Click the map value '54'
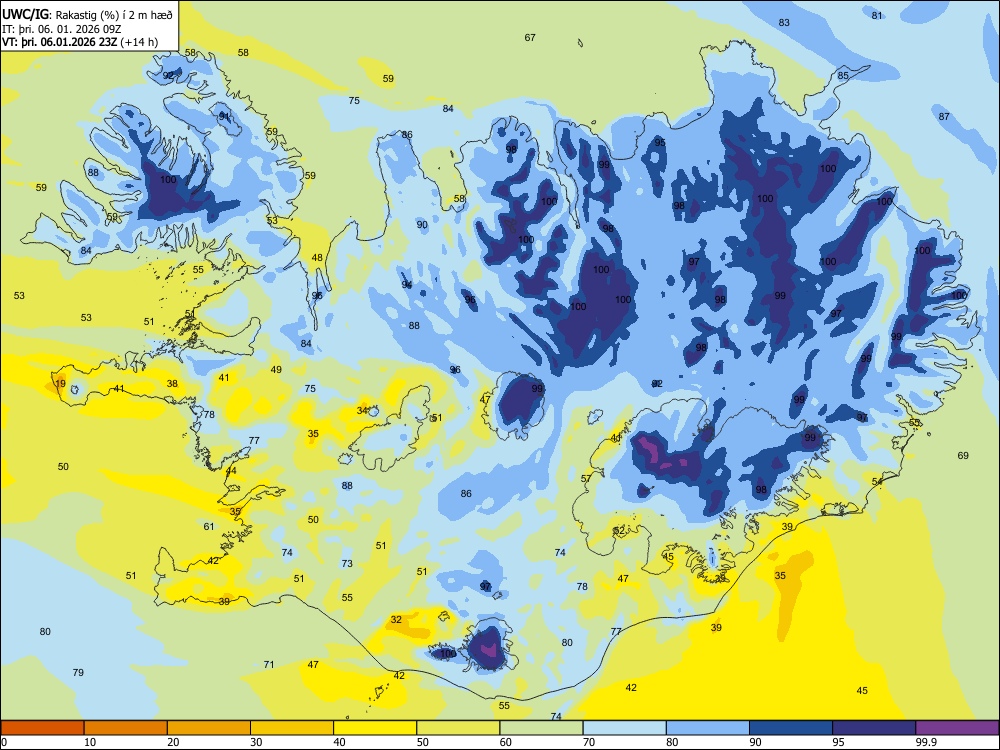This screenshot has height=750, width=1000. [x=878, y=482]
